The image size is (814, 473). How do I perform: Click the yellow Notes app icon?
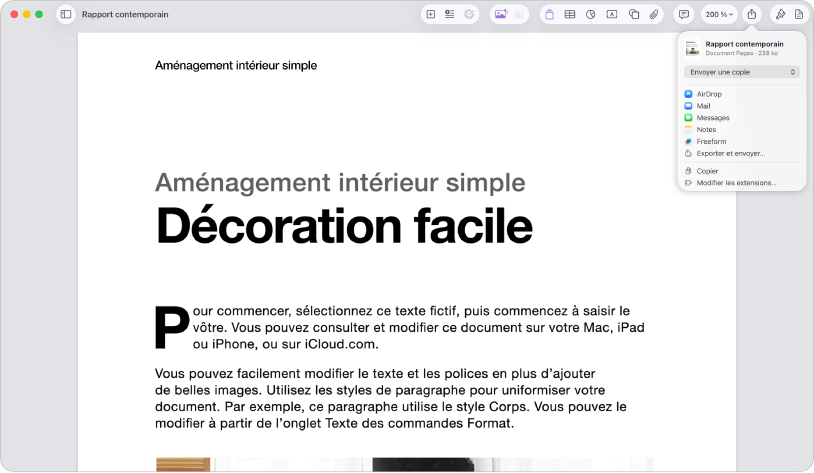(x=688, y=130)
